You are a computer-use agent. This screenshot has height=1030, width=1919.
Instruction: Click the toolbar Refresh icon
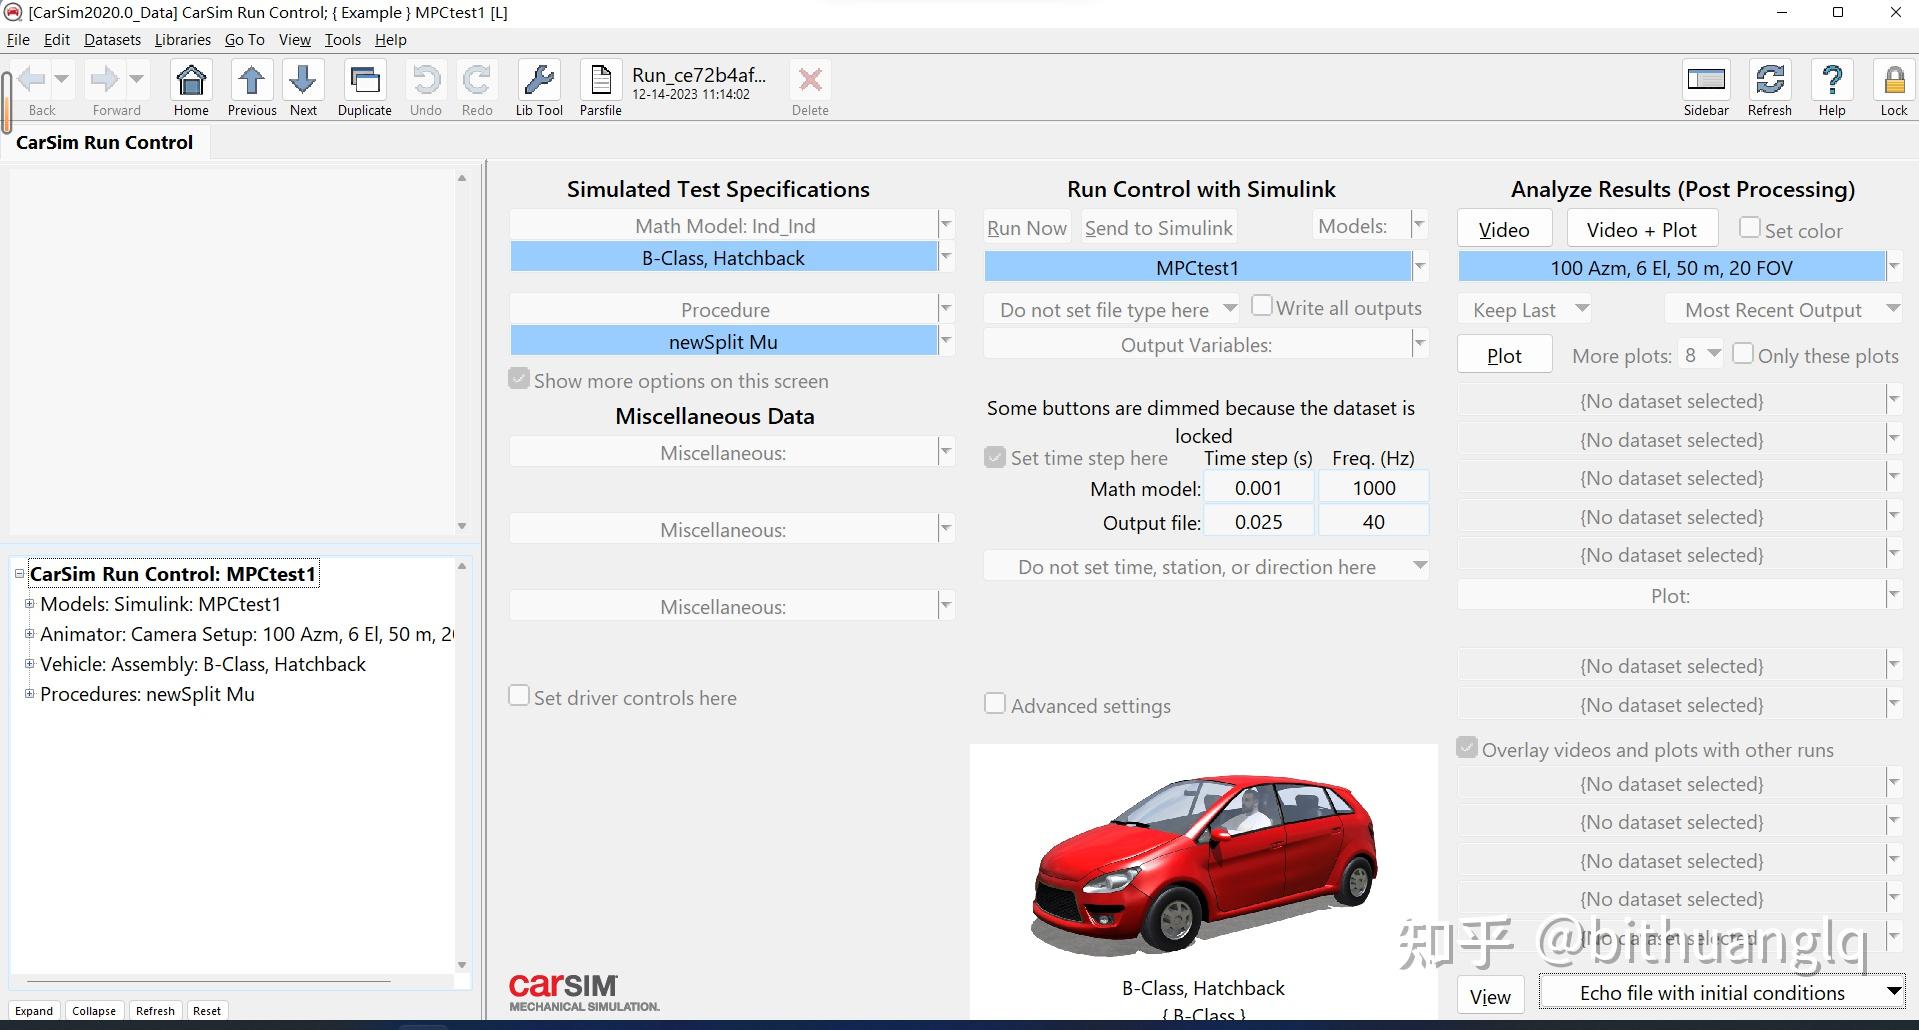pyautogui.click(x=1769, y=81)
